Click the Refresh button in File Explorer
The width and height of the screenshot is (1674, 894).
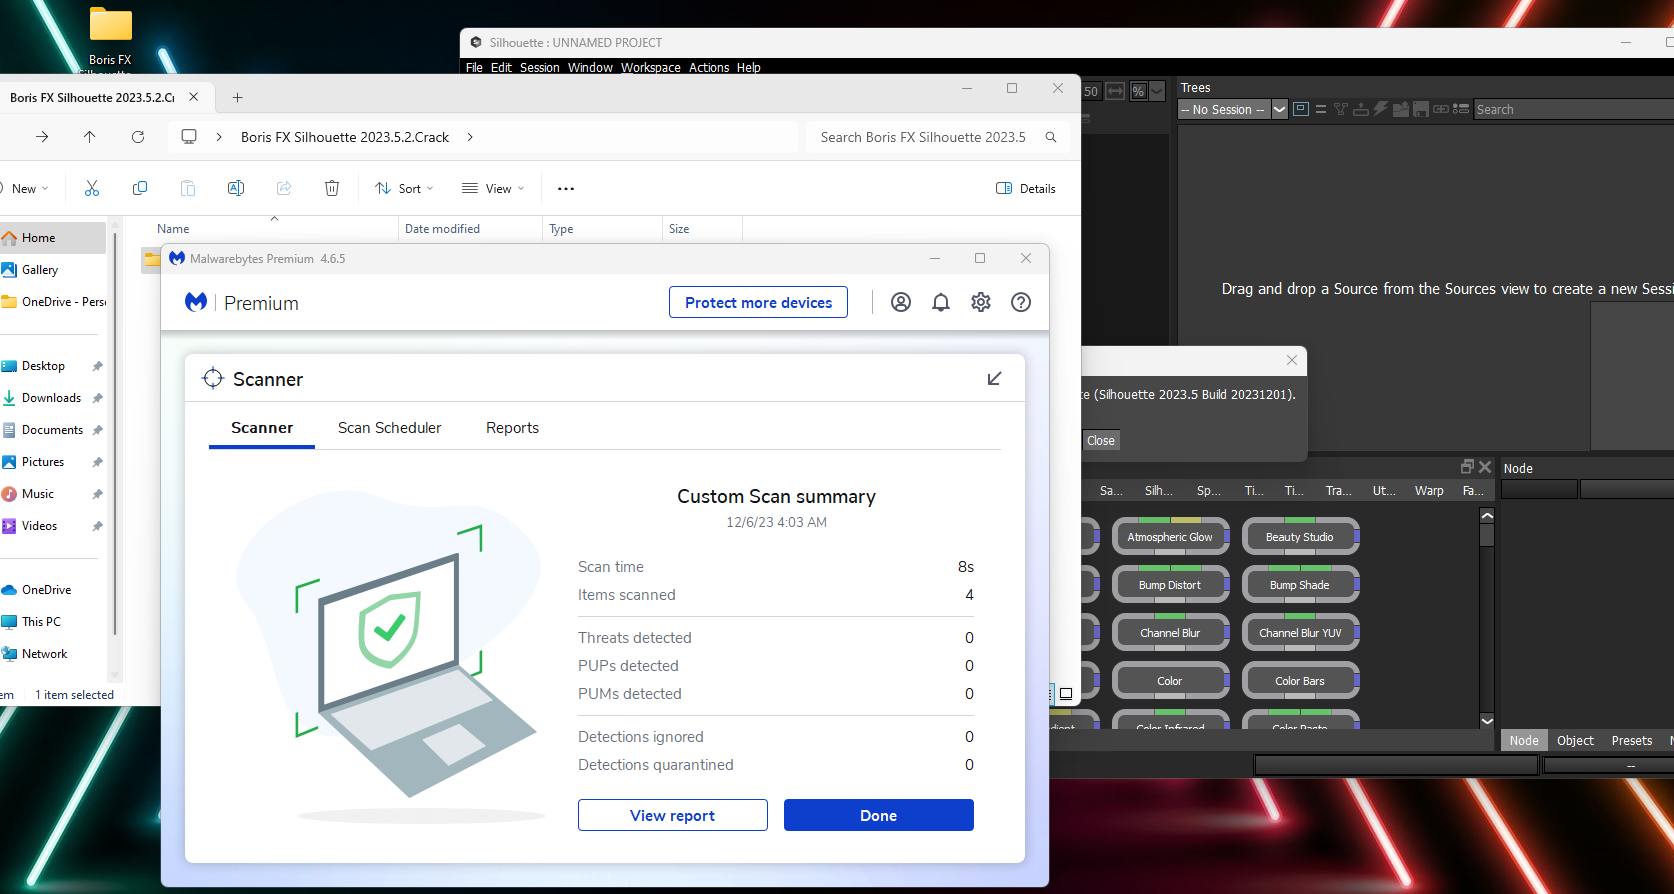coord(138,137)
